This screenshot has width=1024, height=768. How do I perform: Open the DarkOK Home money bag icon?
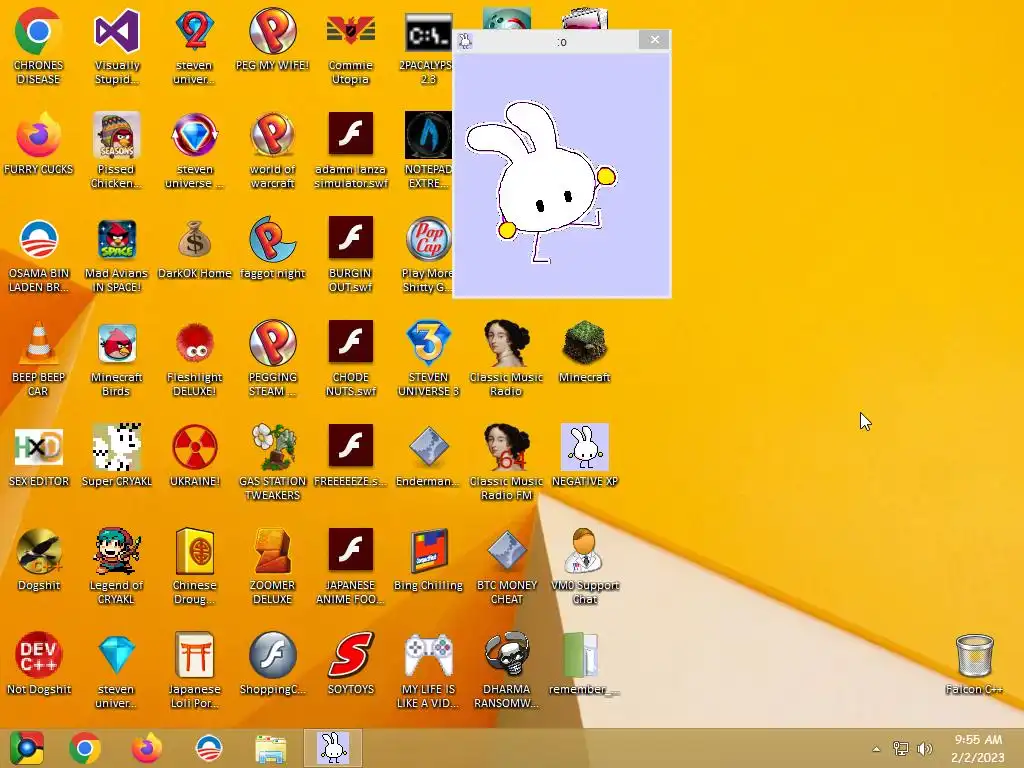click(195, 240)
